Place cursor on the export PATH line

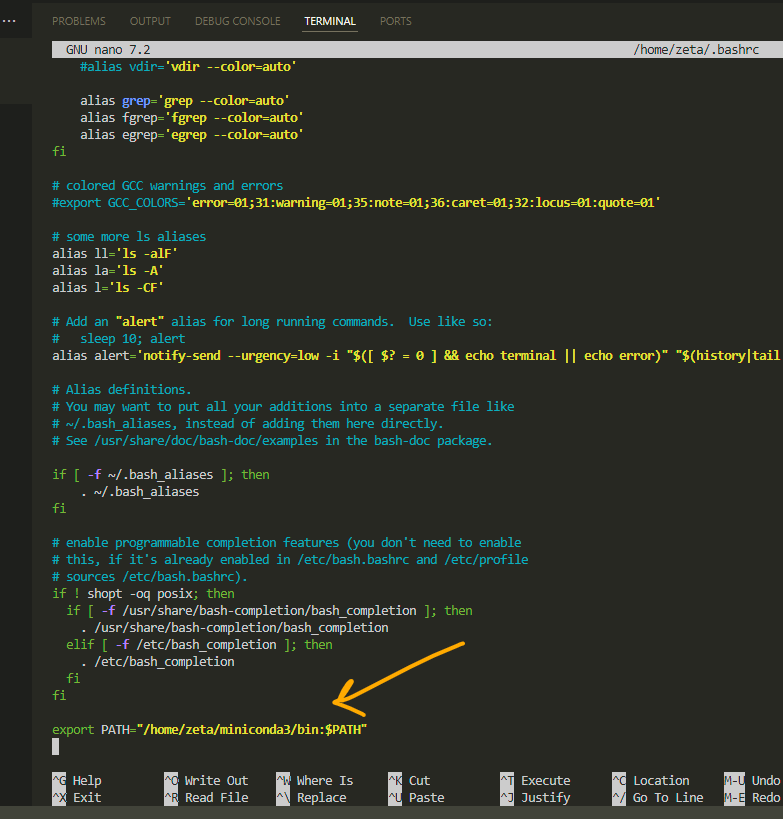tap(210, 730)
